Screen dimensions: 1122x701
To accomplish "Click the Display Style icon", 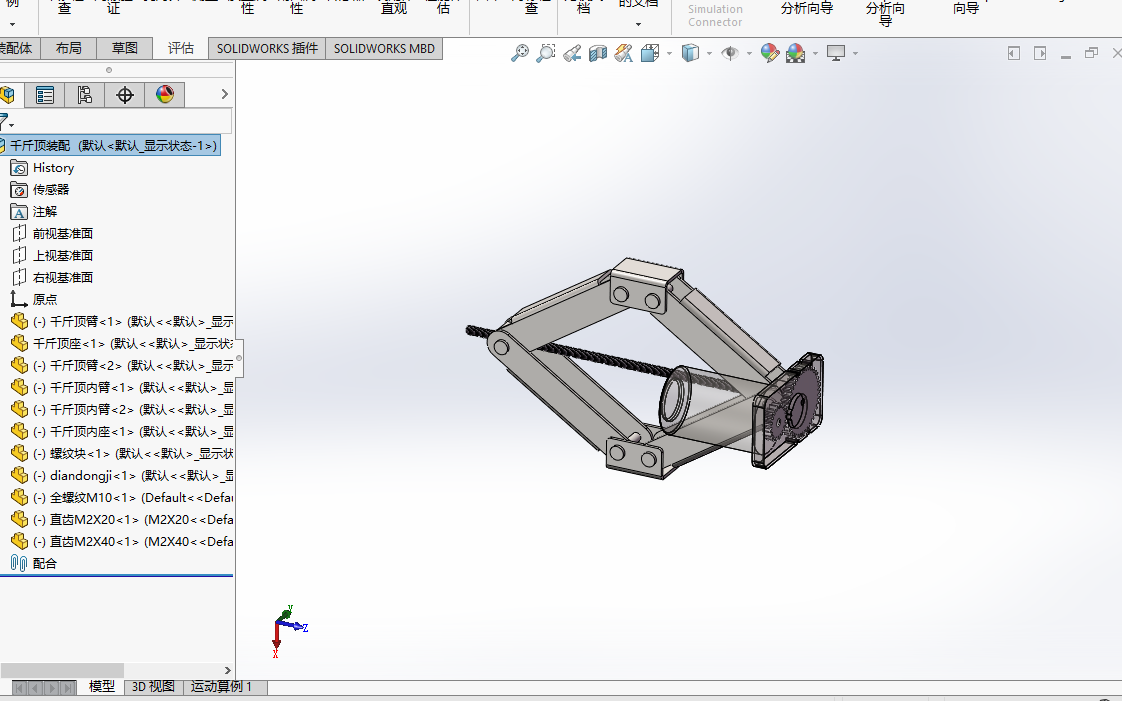I will [690, 53].
